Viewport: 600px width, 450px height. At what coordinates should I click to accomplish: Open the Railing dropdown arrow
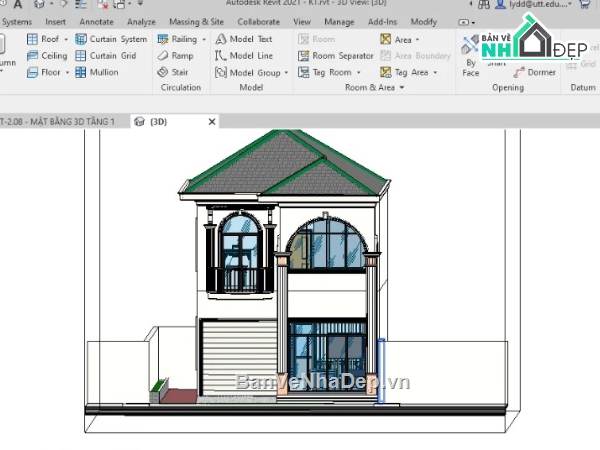204,39
